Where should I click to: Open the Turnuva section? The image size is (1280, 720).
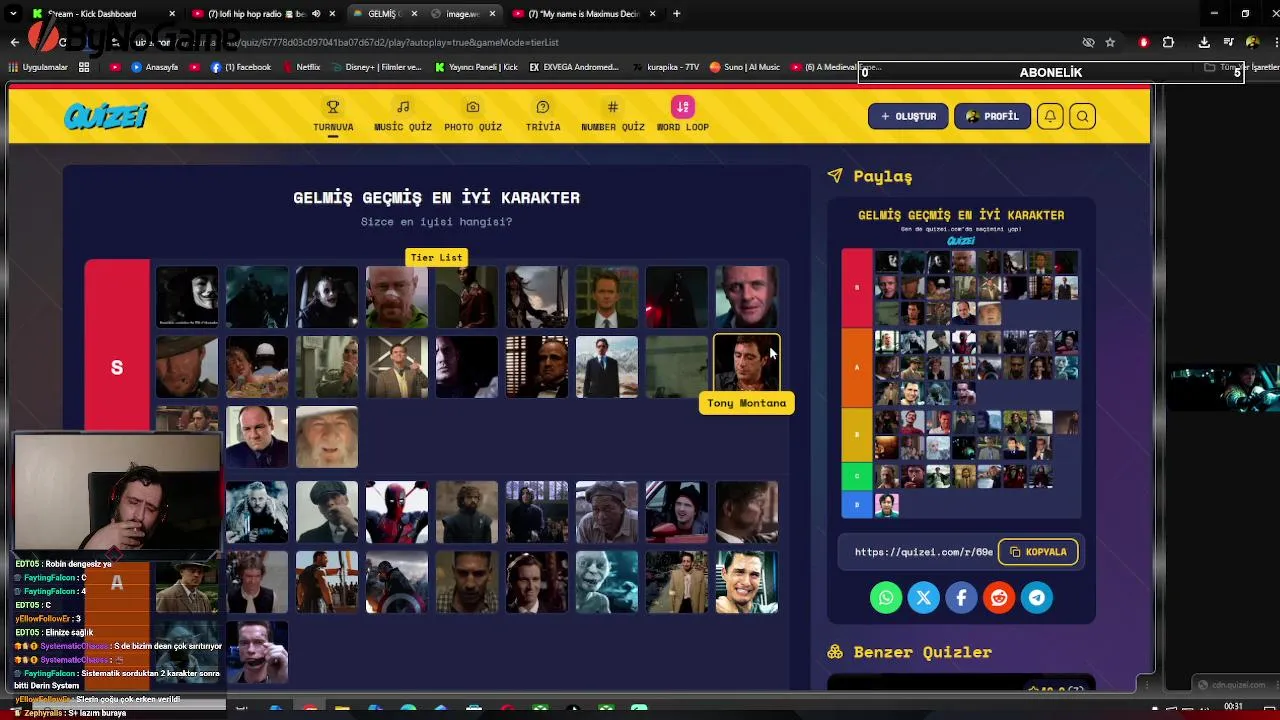click(333, 116)
